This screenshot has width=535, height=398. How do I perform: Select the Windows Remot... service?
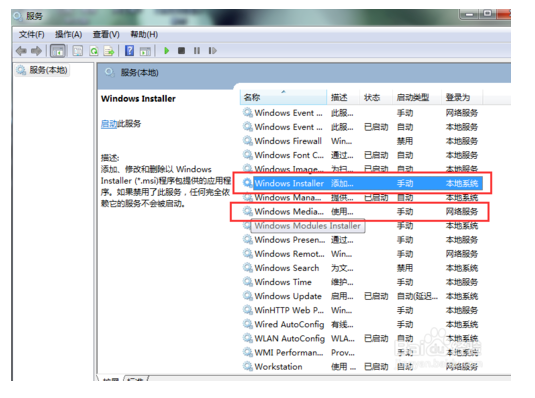click(361, 254)
